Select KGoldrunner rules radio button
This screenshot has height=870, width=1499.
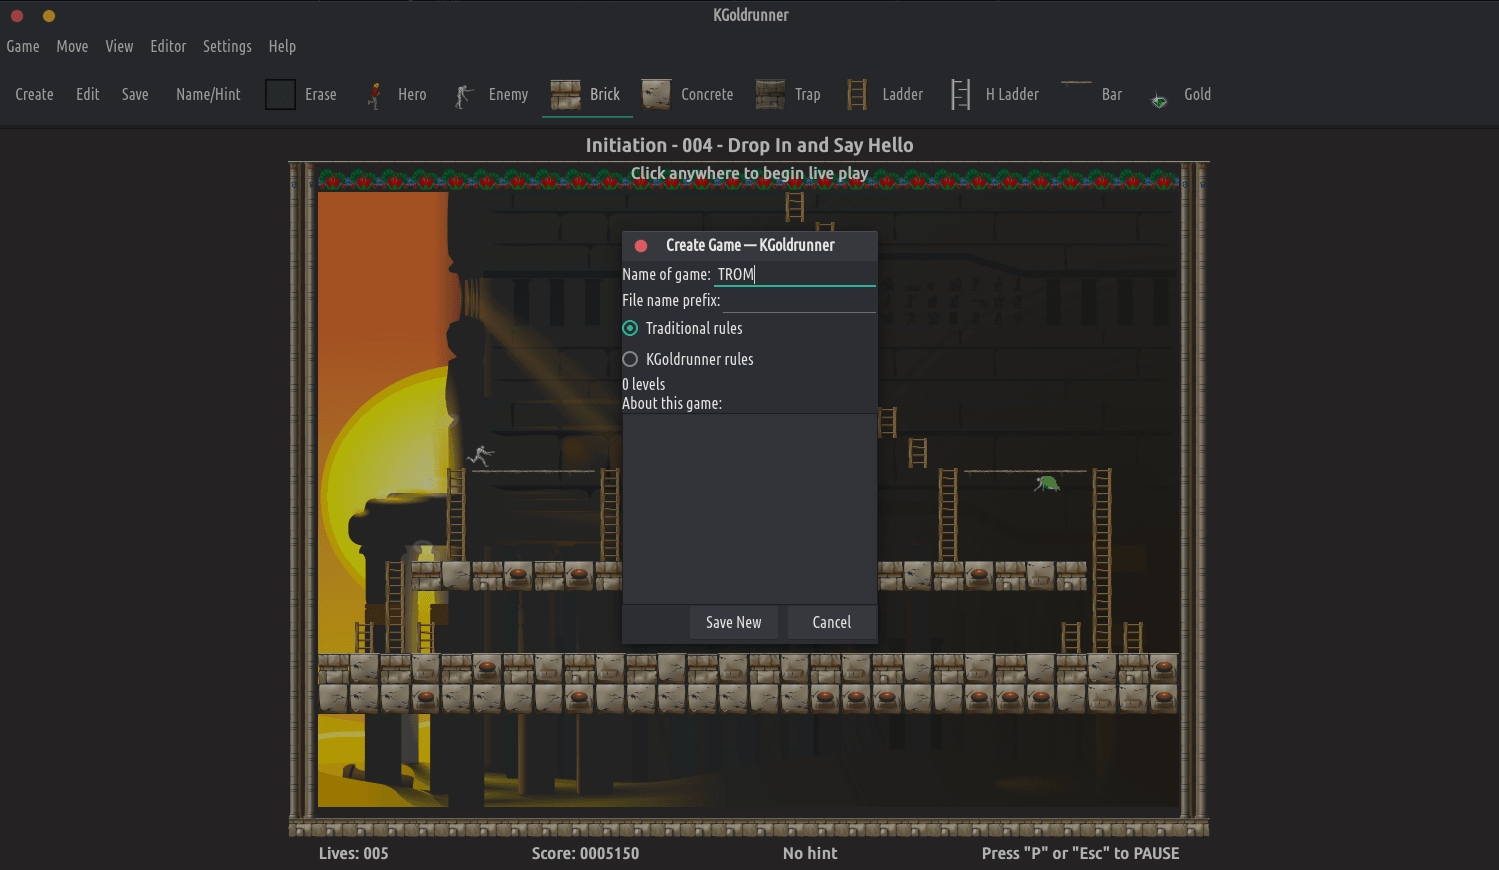[630, 359]
